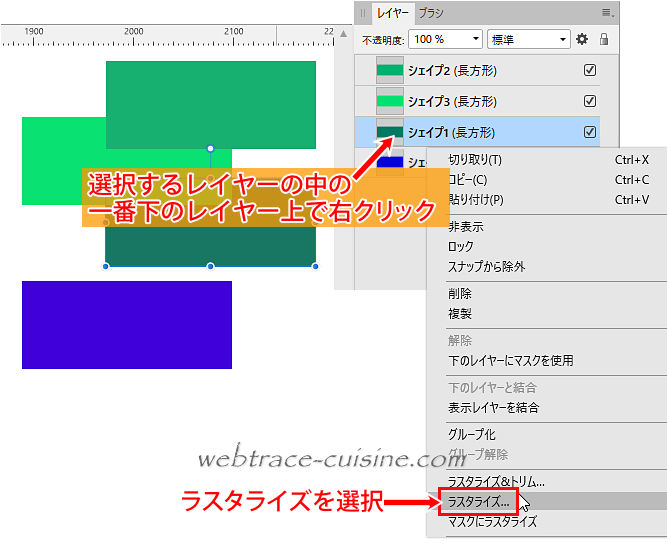Select 表示レイヤーを結合 menu entry

(493, 408)
